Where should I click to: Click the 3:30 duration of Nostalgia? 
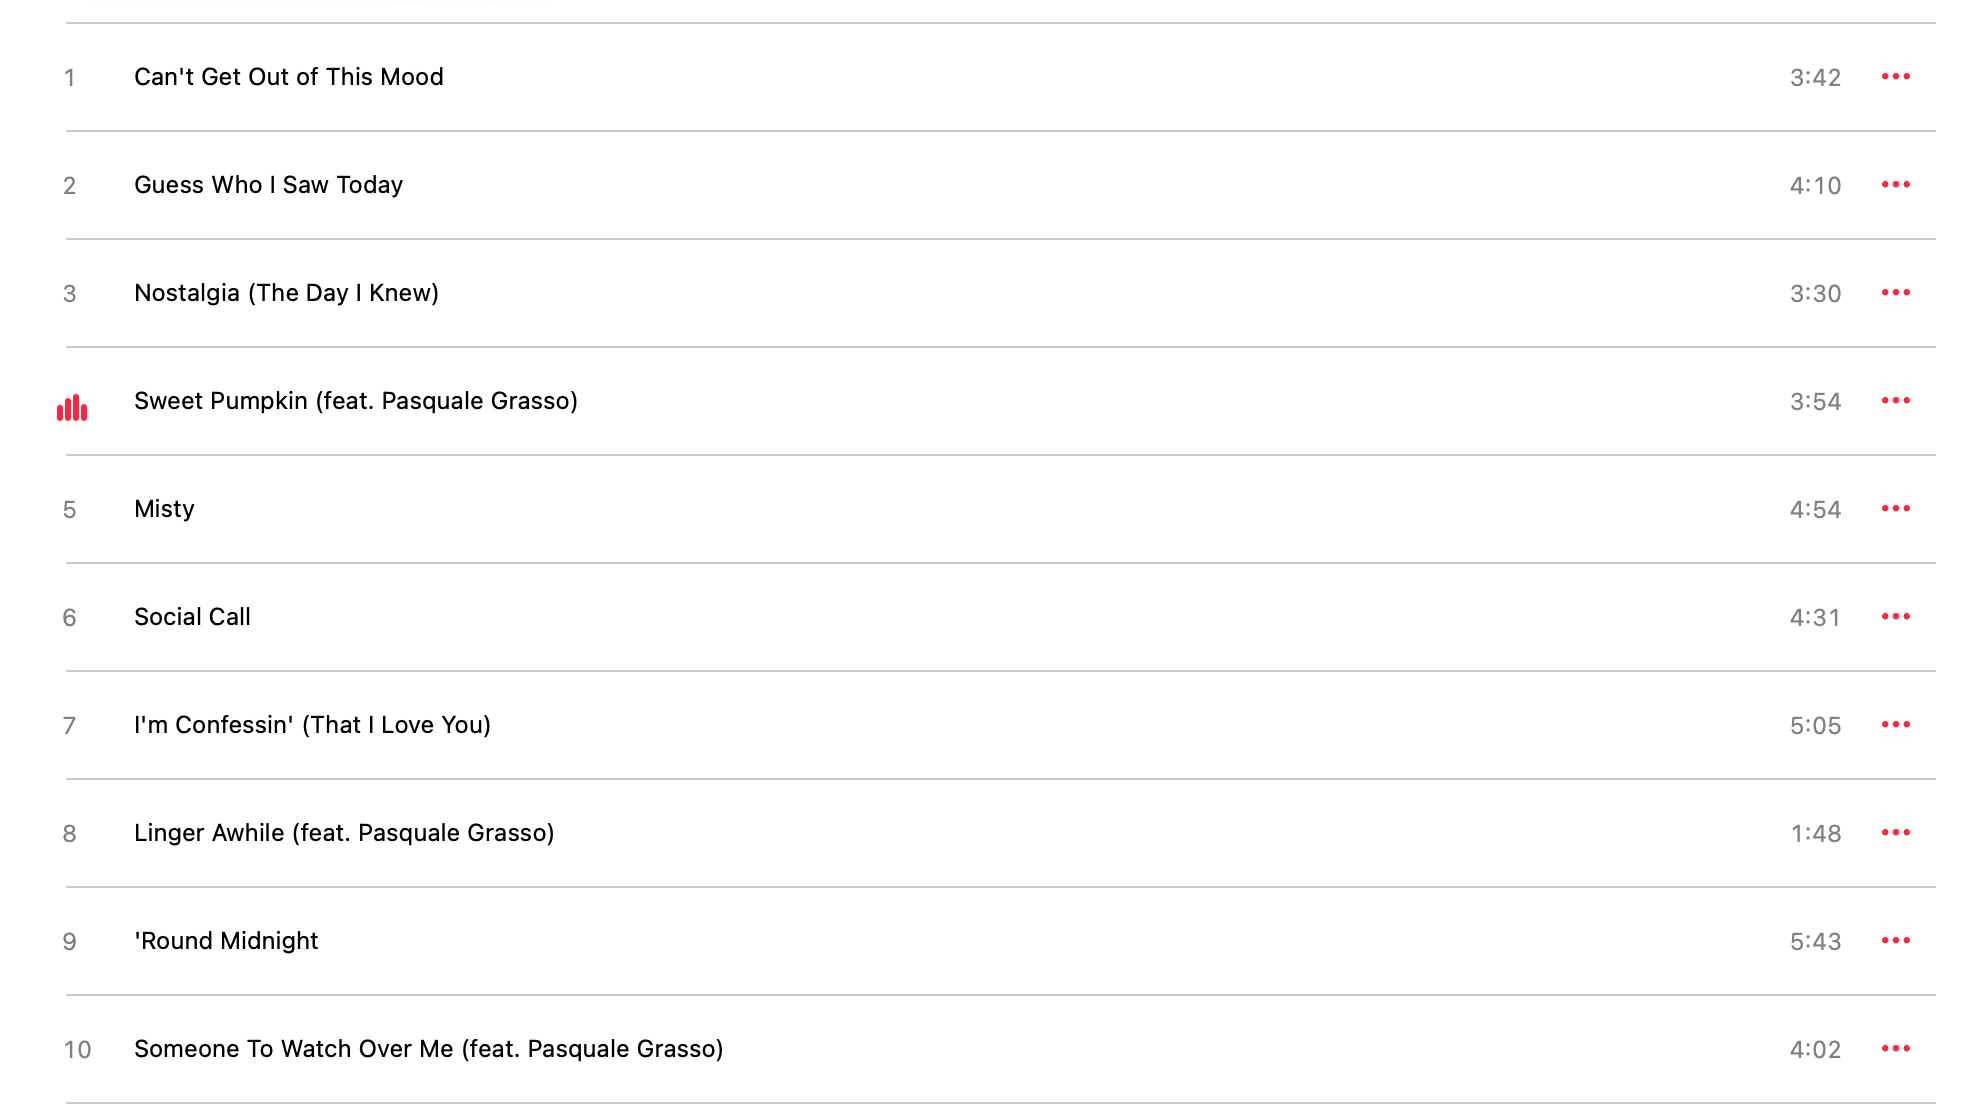1815,294
